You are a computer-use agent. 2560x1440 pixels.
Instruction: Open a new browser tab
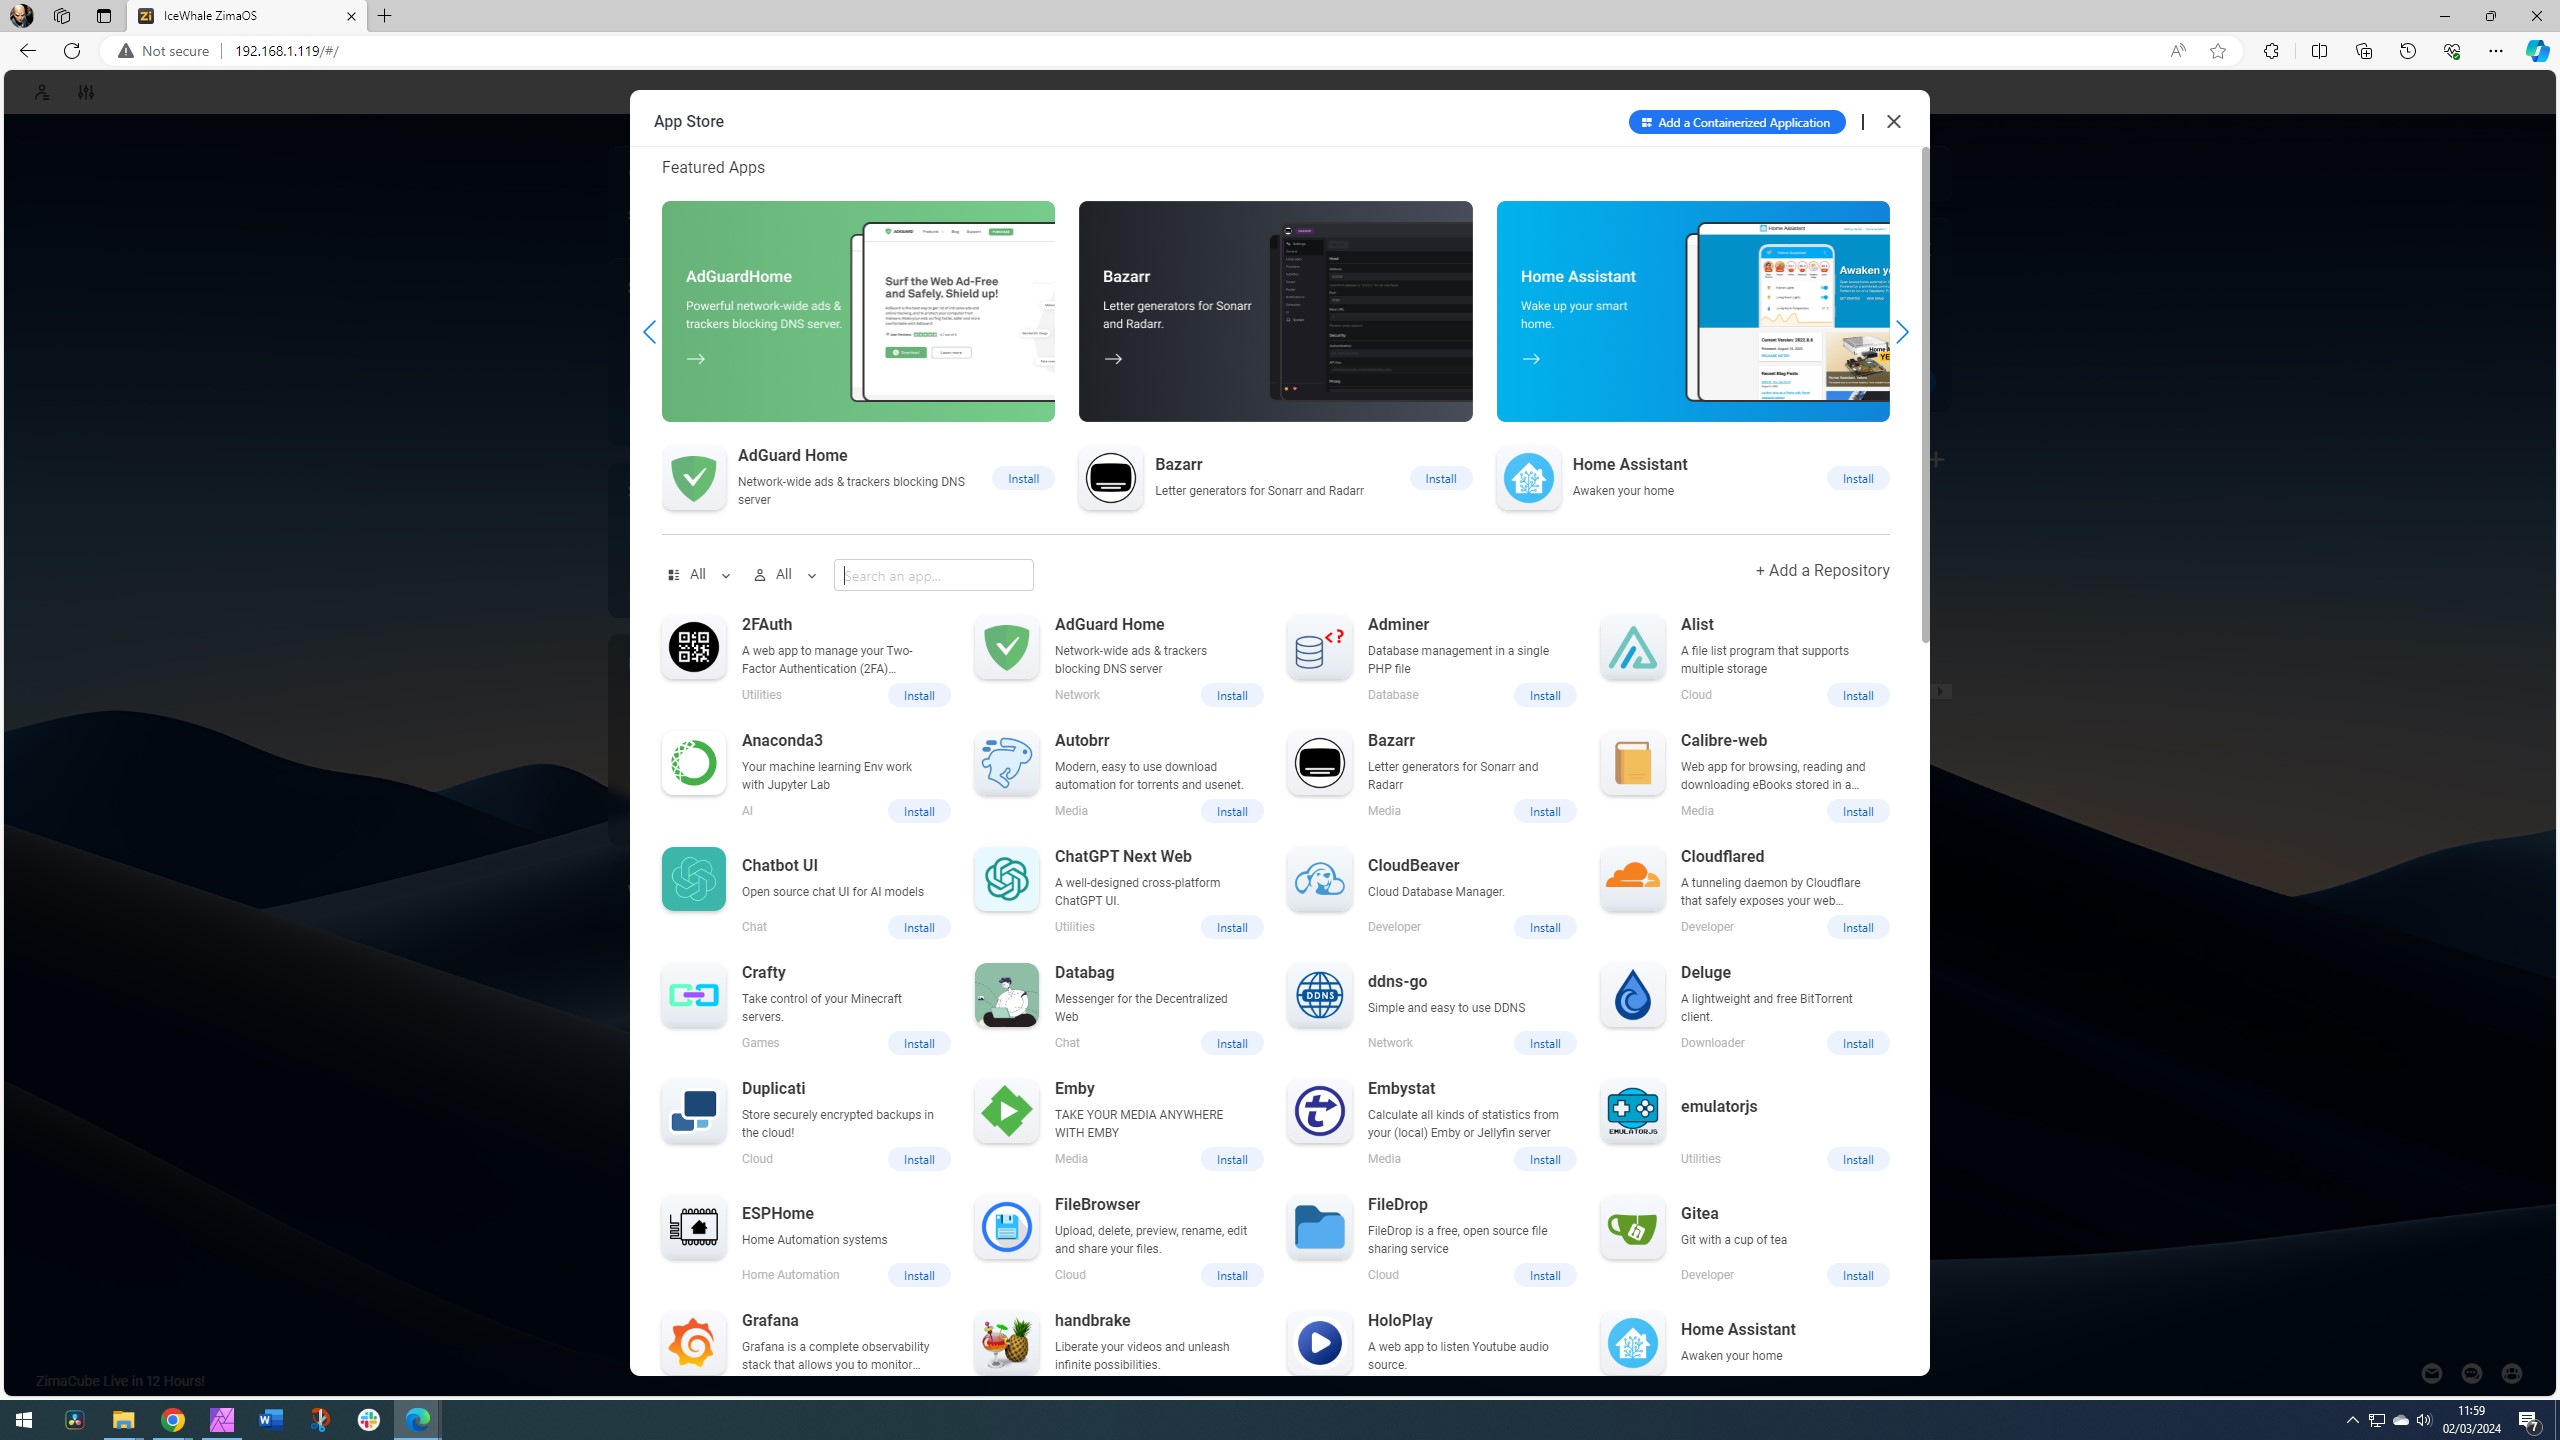point(385,16)
